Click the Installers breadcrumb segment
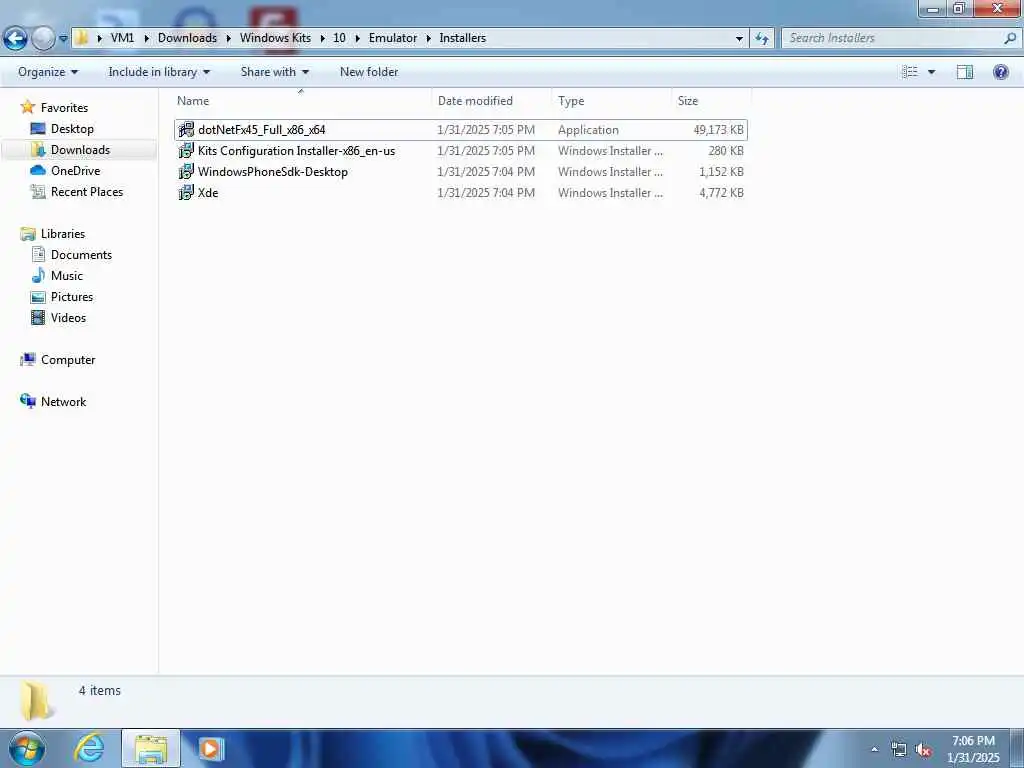This screenshot has width=1024, height=768. click(462, 38)
